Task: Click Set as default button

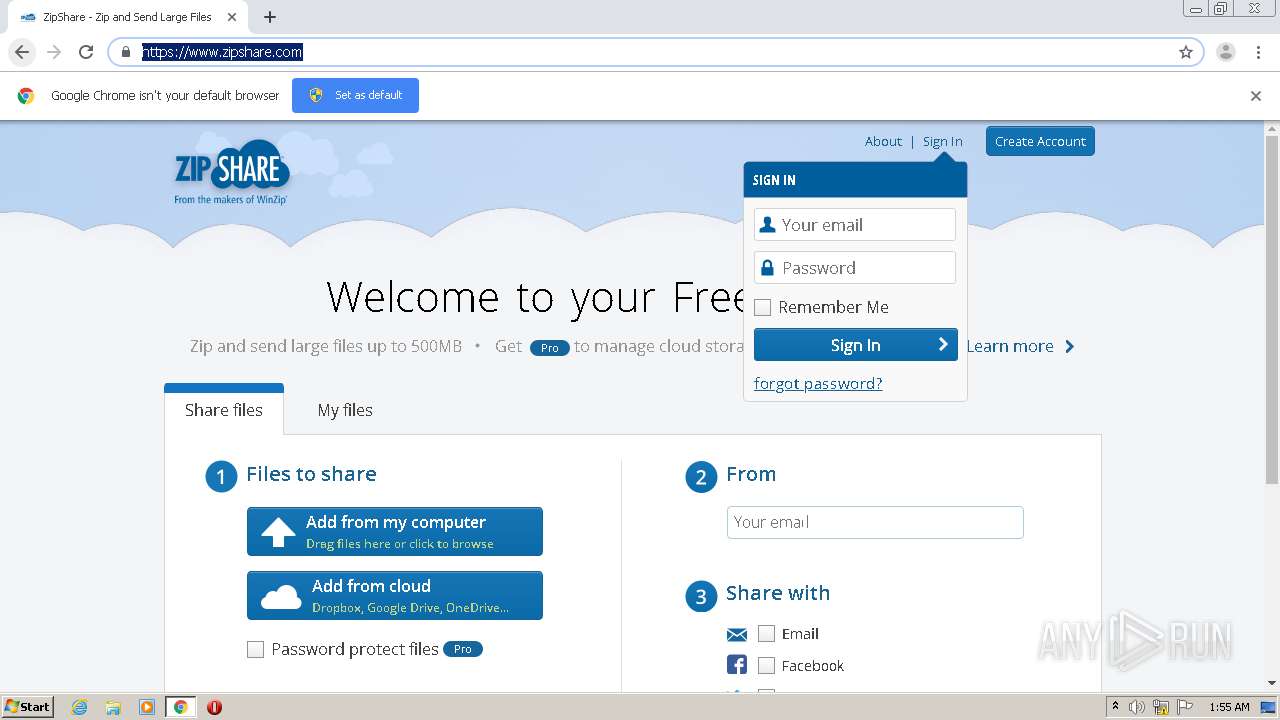Action: click(x=355, y=95)
